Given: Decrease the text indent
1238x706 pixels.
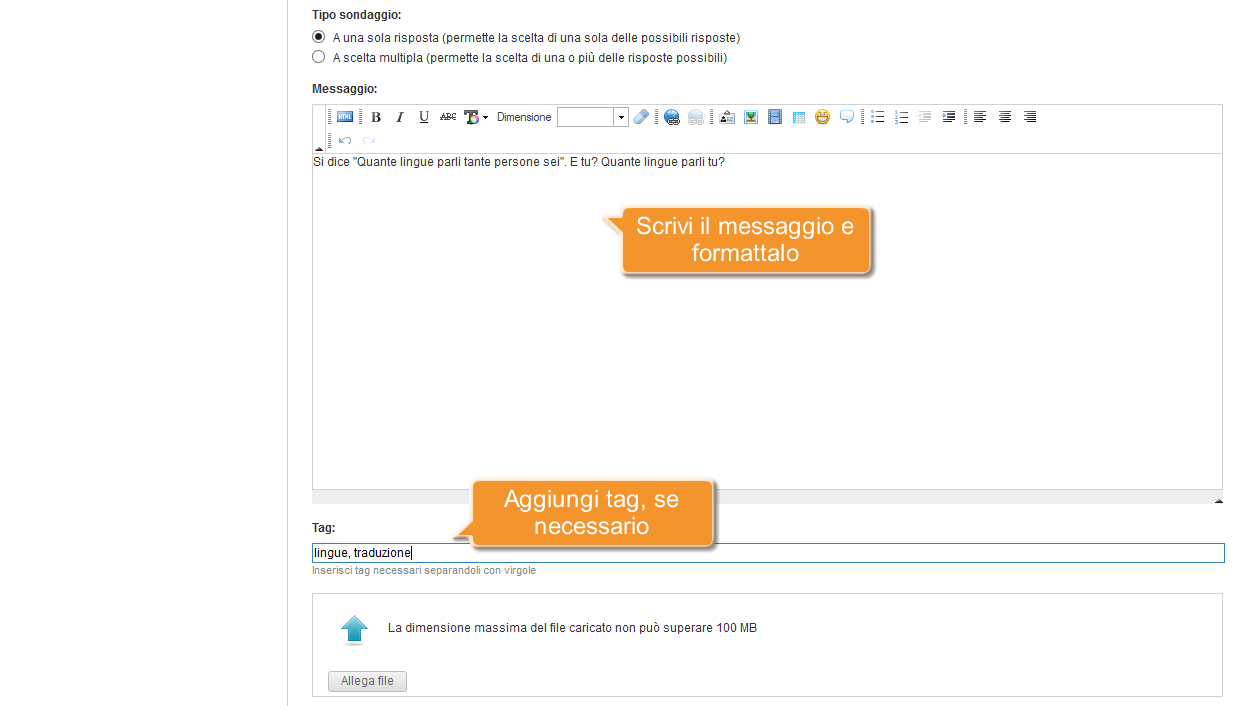Looking at the screenshot, I should pos(925,117).
